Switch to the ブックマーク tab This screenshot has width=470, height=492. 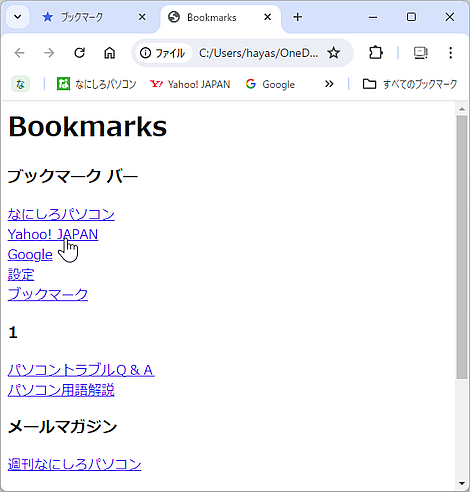coord(82,17)
